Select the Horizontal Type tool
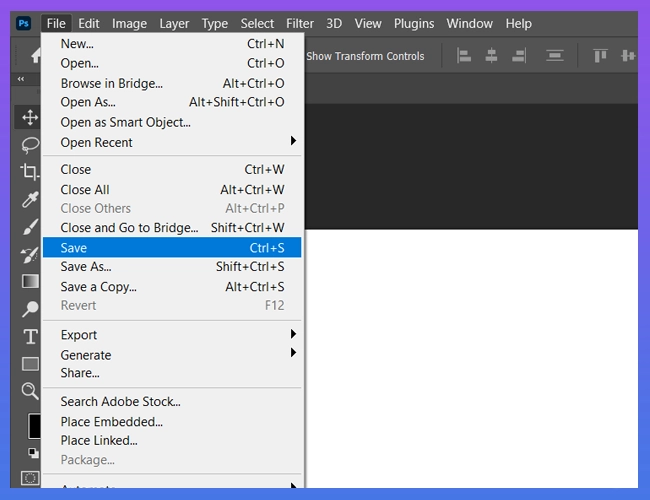Image resolution: width=650 pixels, height=500 pixels. [x=30, y=336]
